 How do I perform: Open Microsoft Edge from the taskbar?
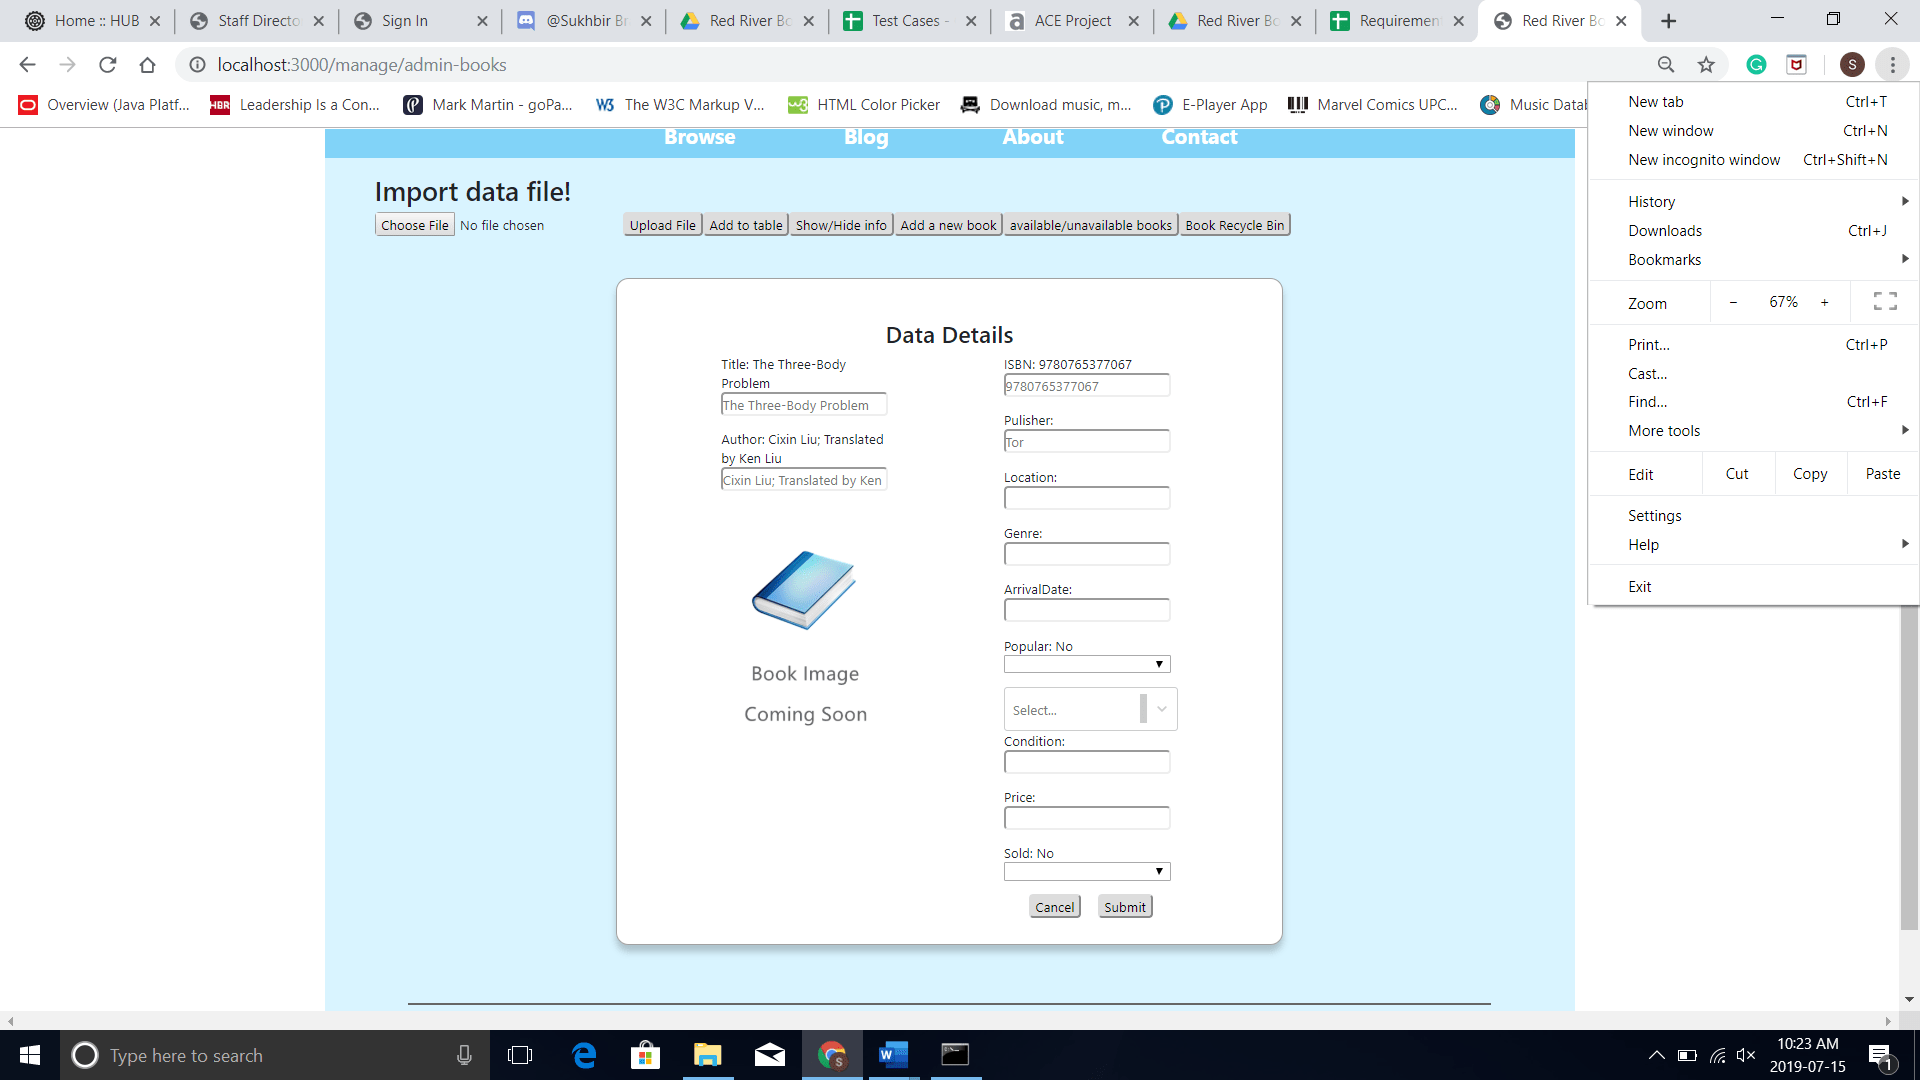[x=584, y=1055]
